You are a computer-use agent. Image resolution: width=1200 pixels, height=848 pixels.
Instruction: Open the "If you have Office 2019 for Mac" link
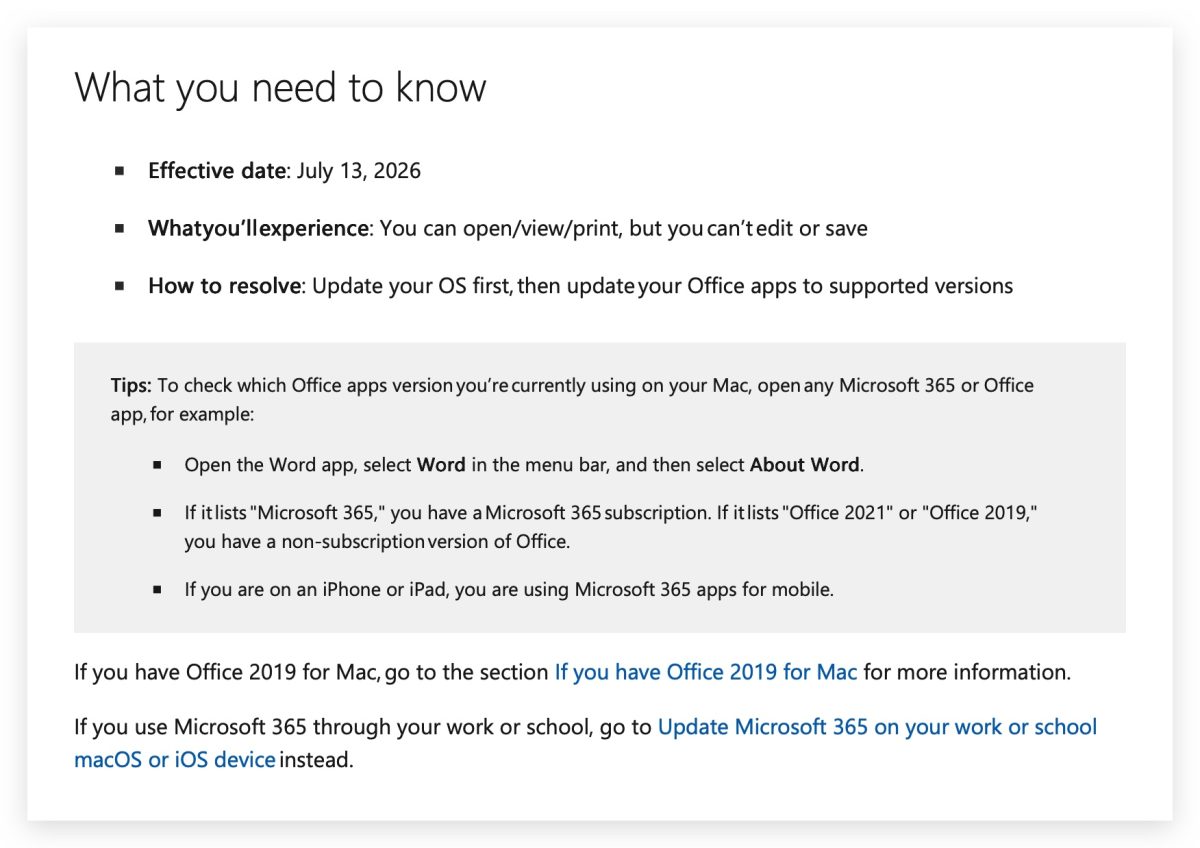pos(706,672)
